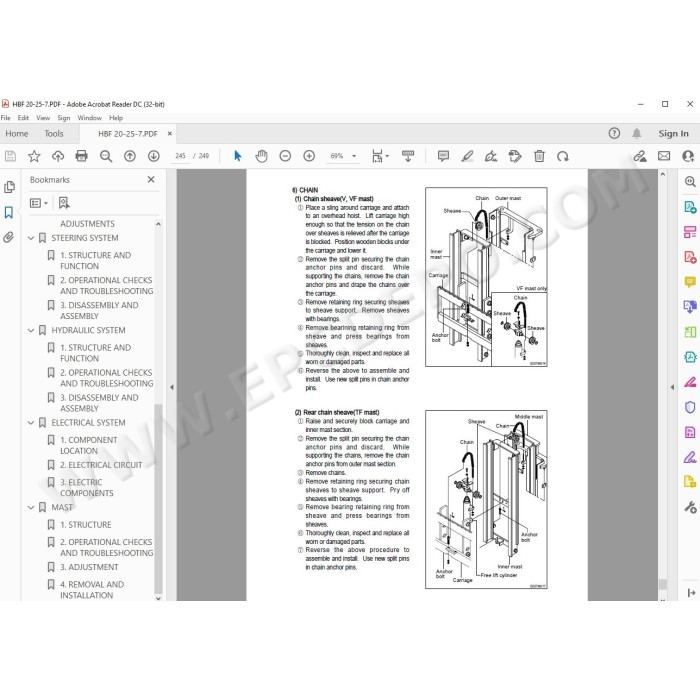This screenshot has width=700, height=700.
Task: Click the stamp tool icon
Action: (515, 156)
